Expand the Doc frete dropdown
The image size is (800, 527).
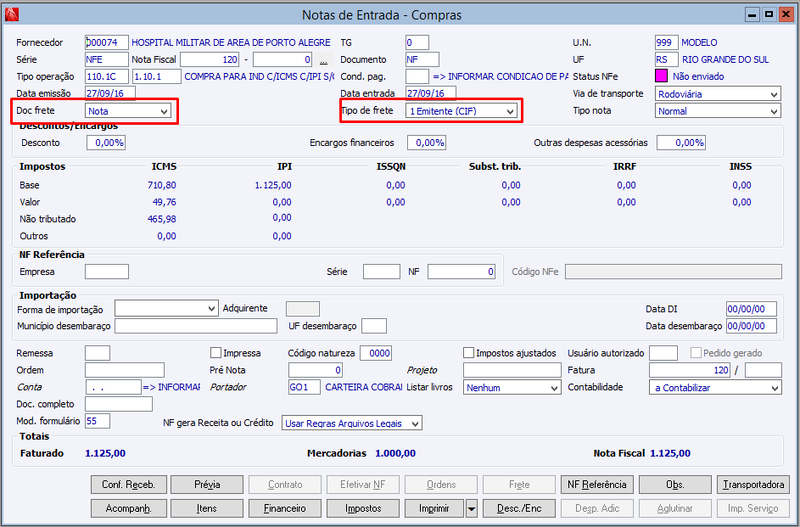[128, 111]
